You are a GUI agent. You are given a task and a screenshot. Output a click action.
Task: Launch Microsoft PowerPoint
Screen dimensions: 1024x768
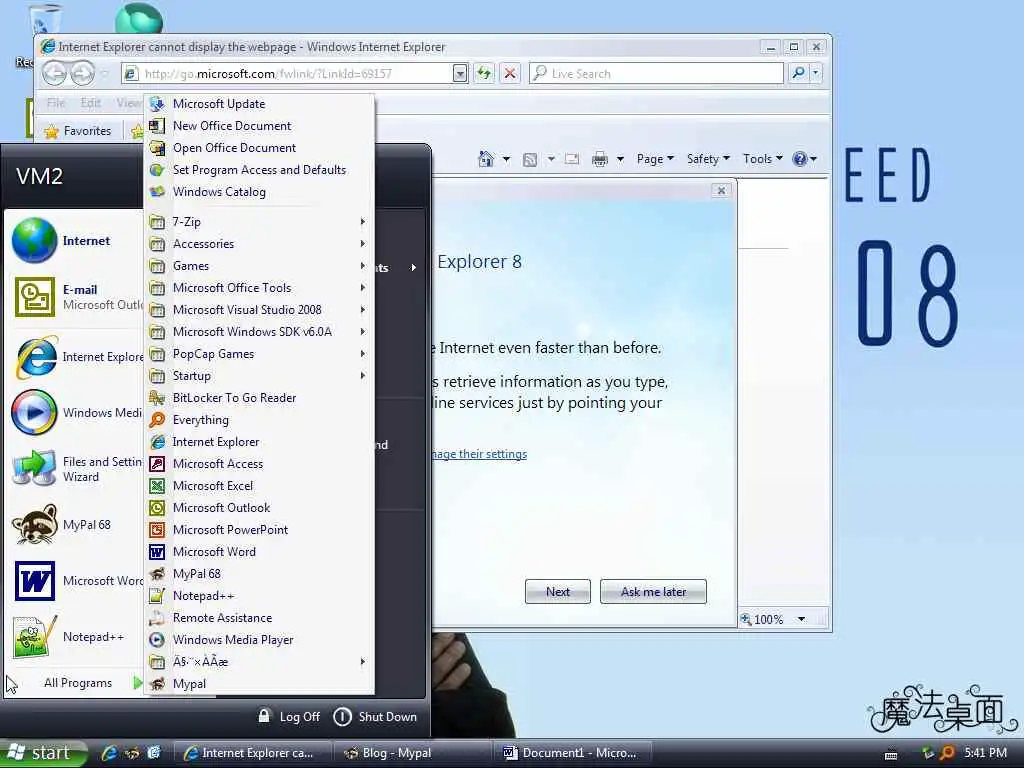259,530
